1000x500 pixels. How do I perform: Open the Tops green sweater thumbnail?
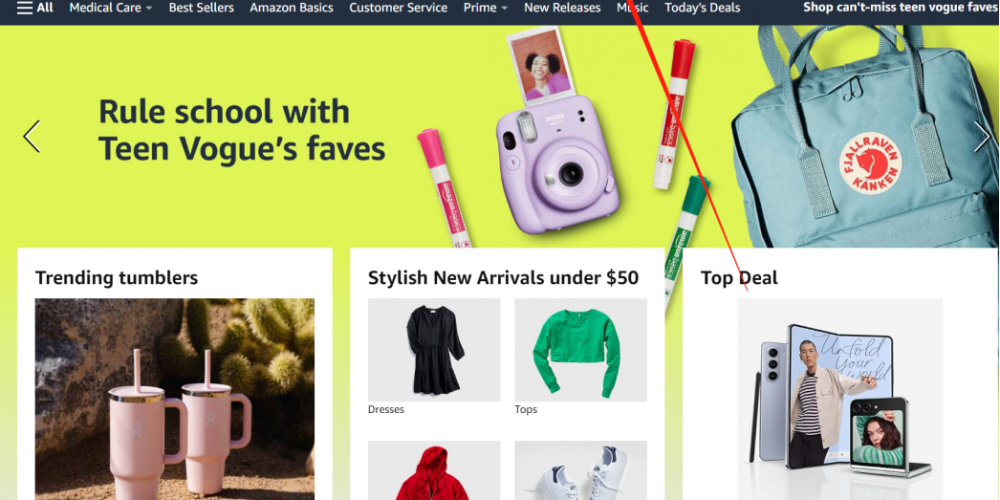[x=580, y=350]
